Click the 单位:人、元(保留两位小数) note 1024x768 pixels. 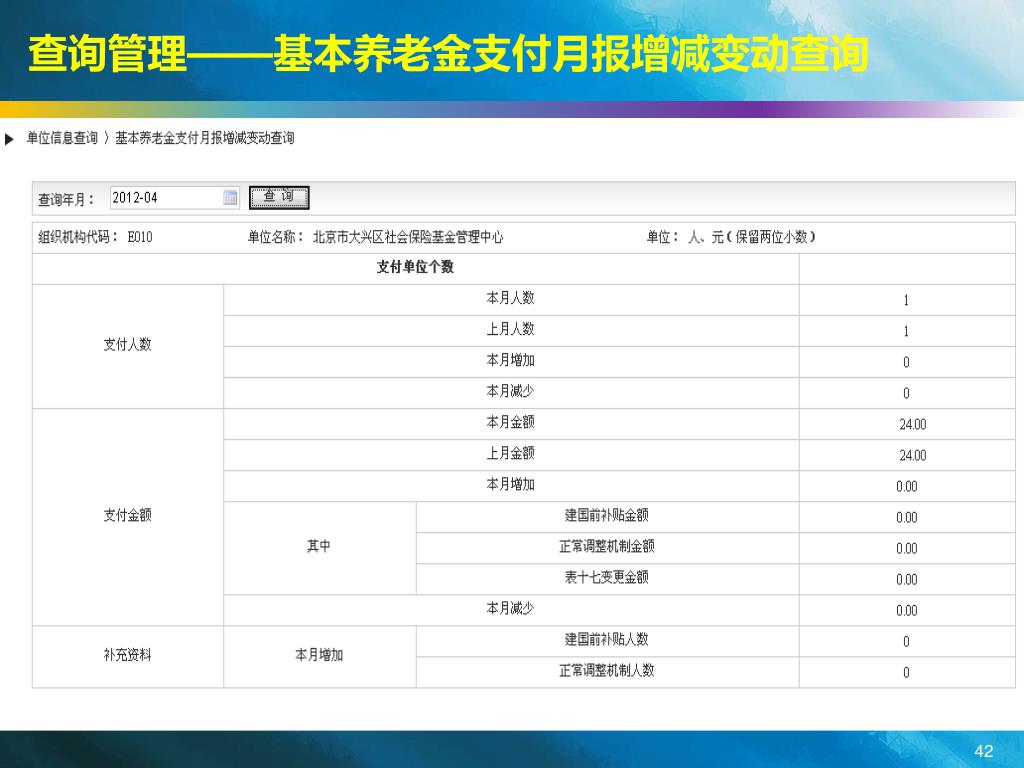pos(731,237)
